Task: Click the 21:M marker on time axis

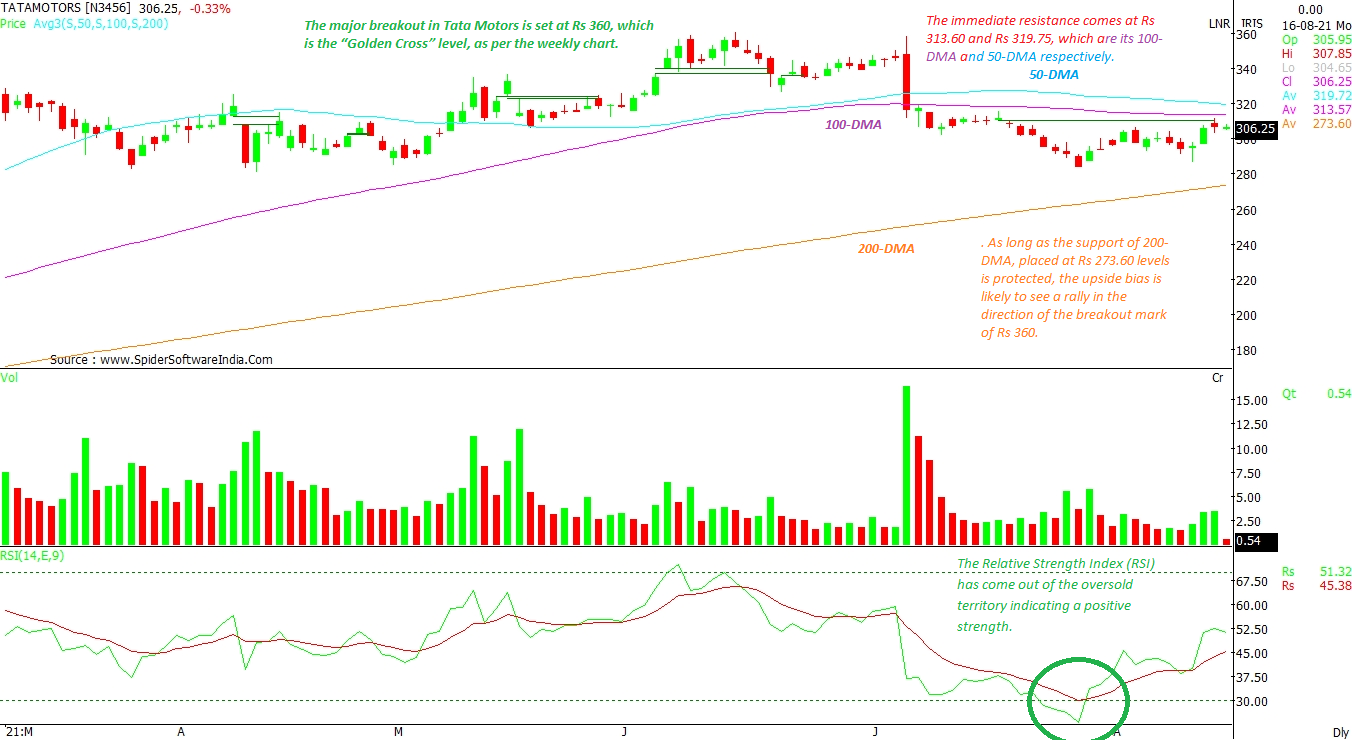Action: tap(18, 732)
